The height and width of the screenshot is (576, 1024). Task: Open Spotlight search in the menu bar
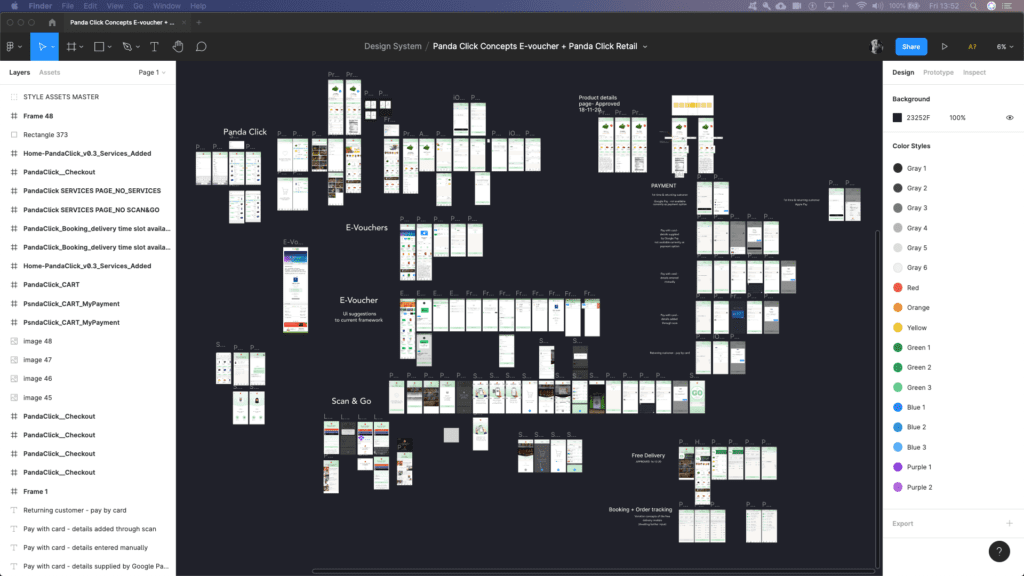click(x=974, y=6)
